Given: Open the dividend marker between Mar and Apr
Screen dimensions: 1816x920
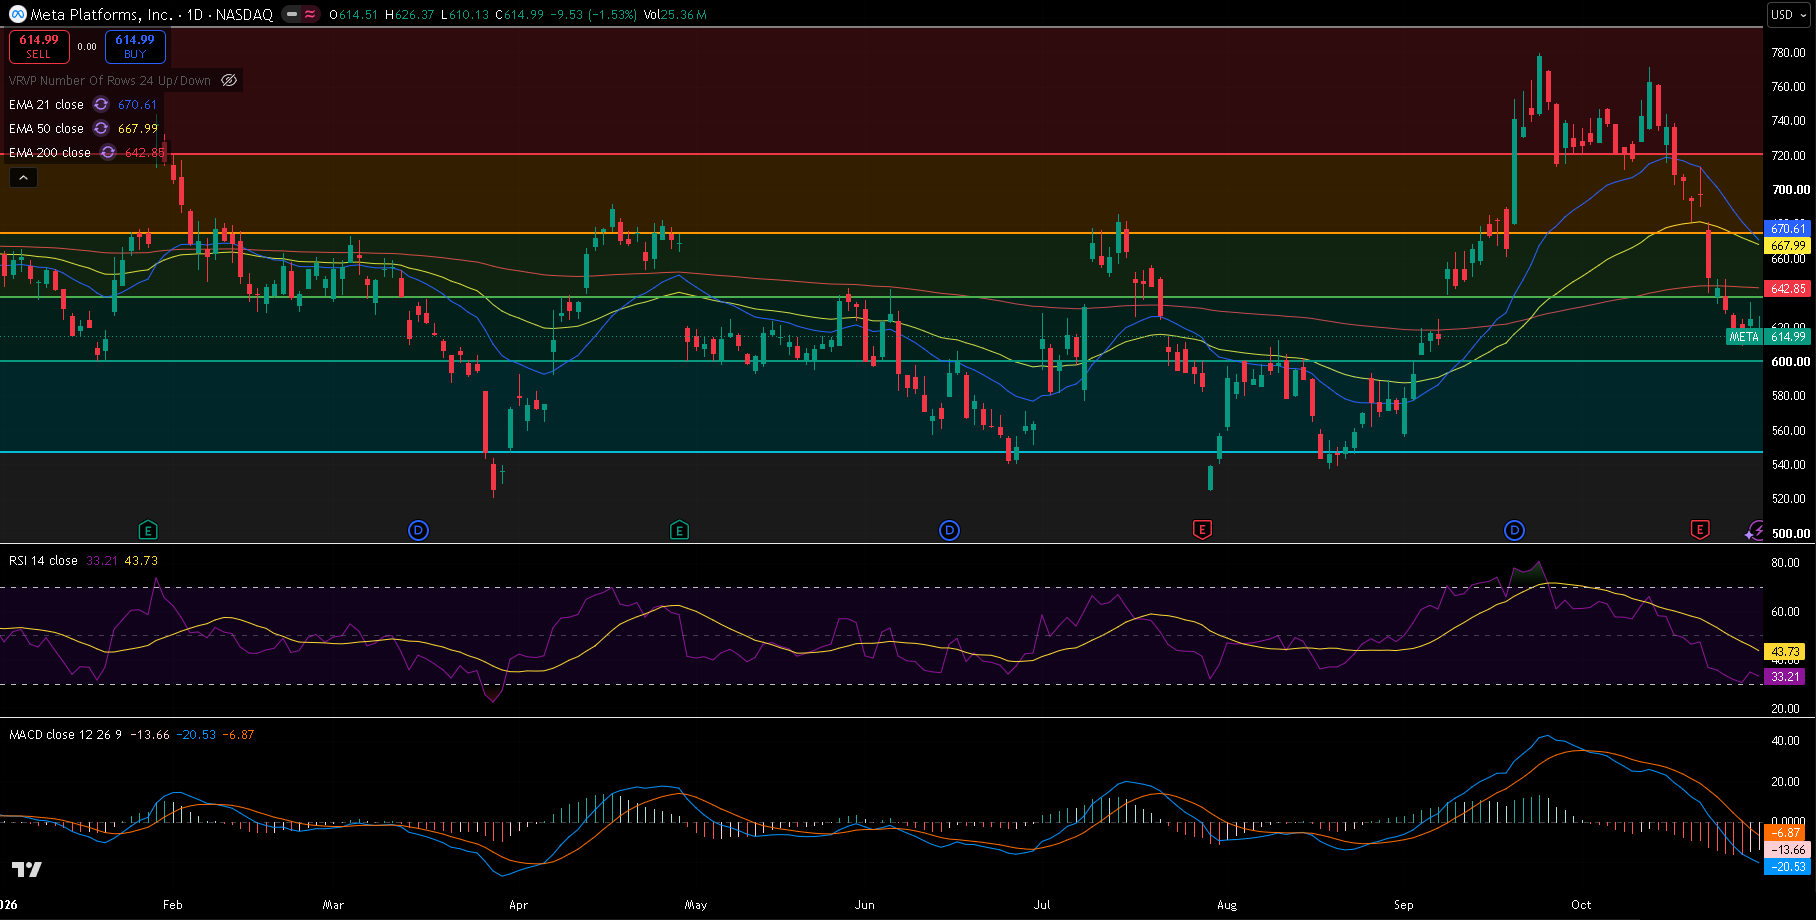Looking at the screenshot, I should 418,530.
